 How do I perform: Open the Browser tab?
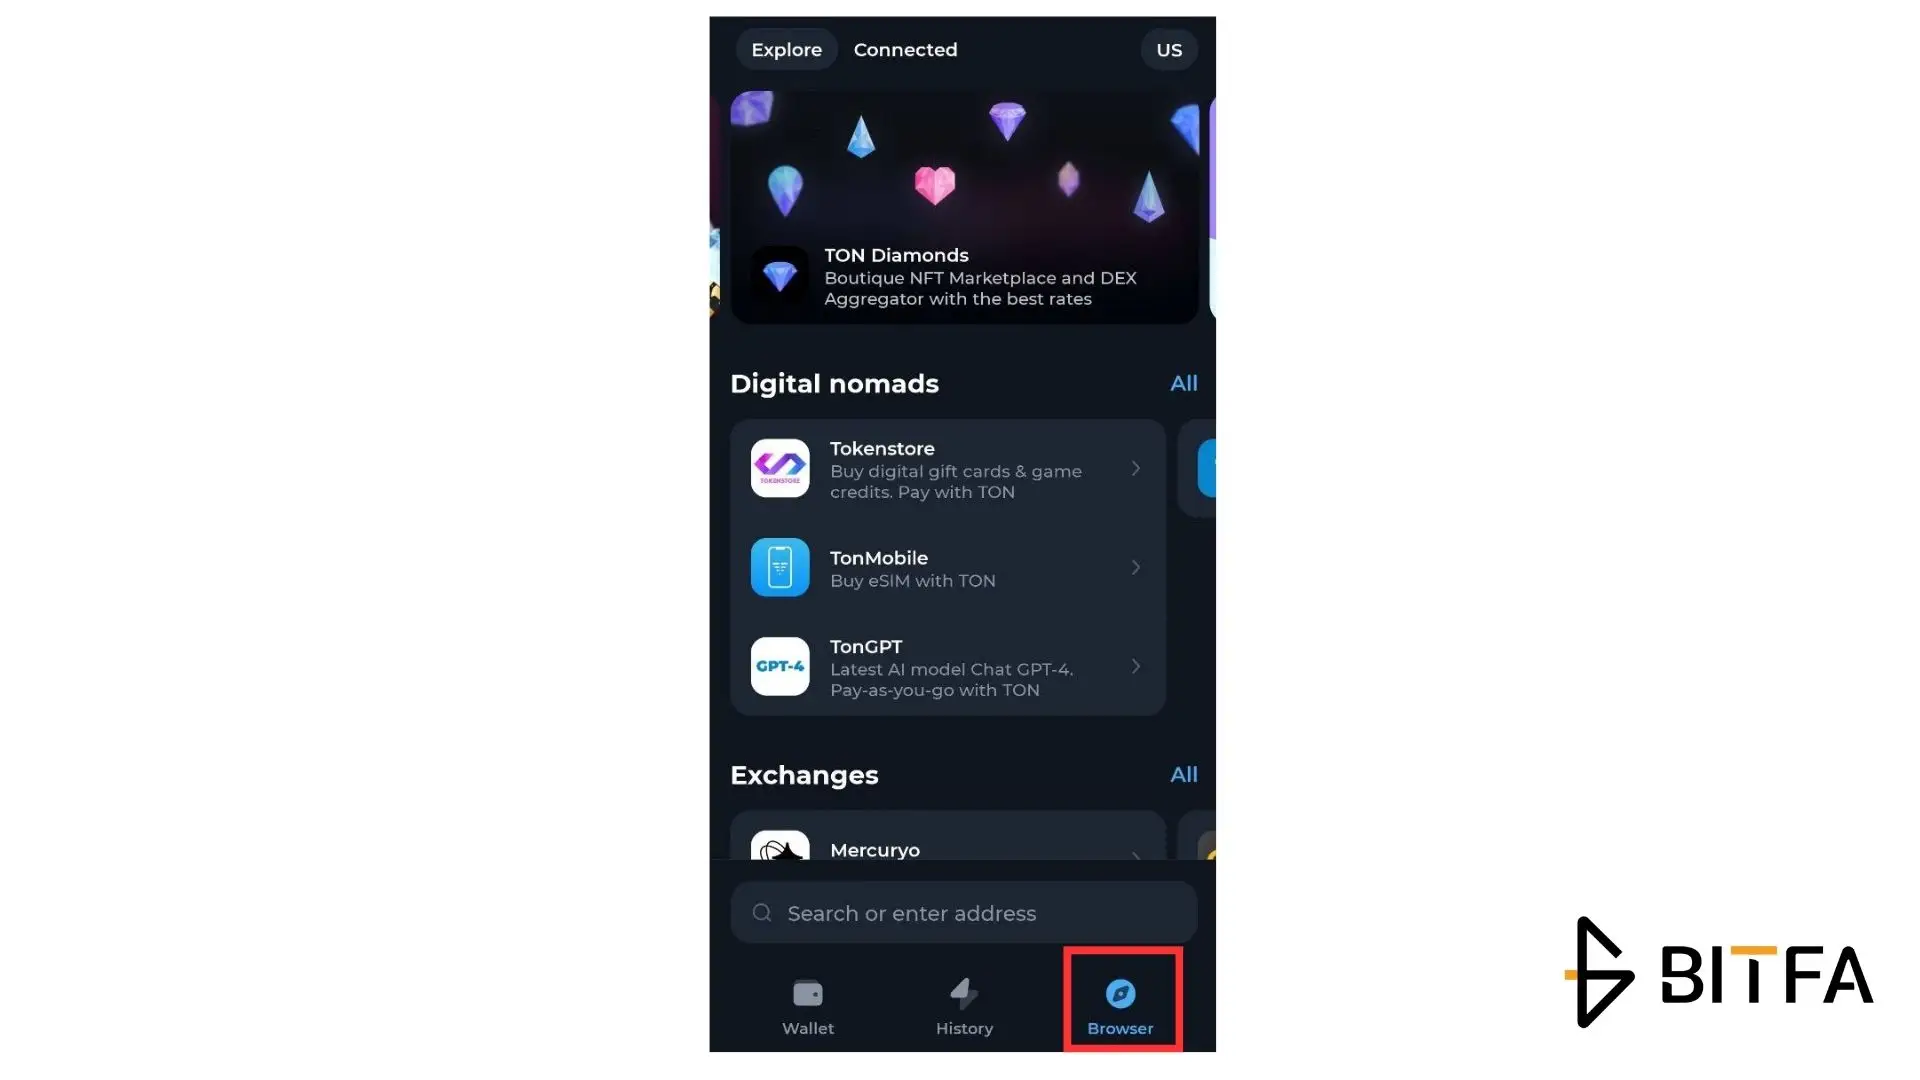[1120, 1006]
